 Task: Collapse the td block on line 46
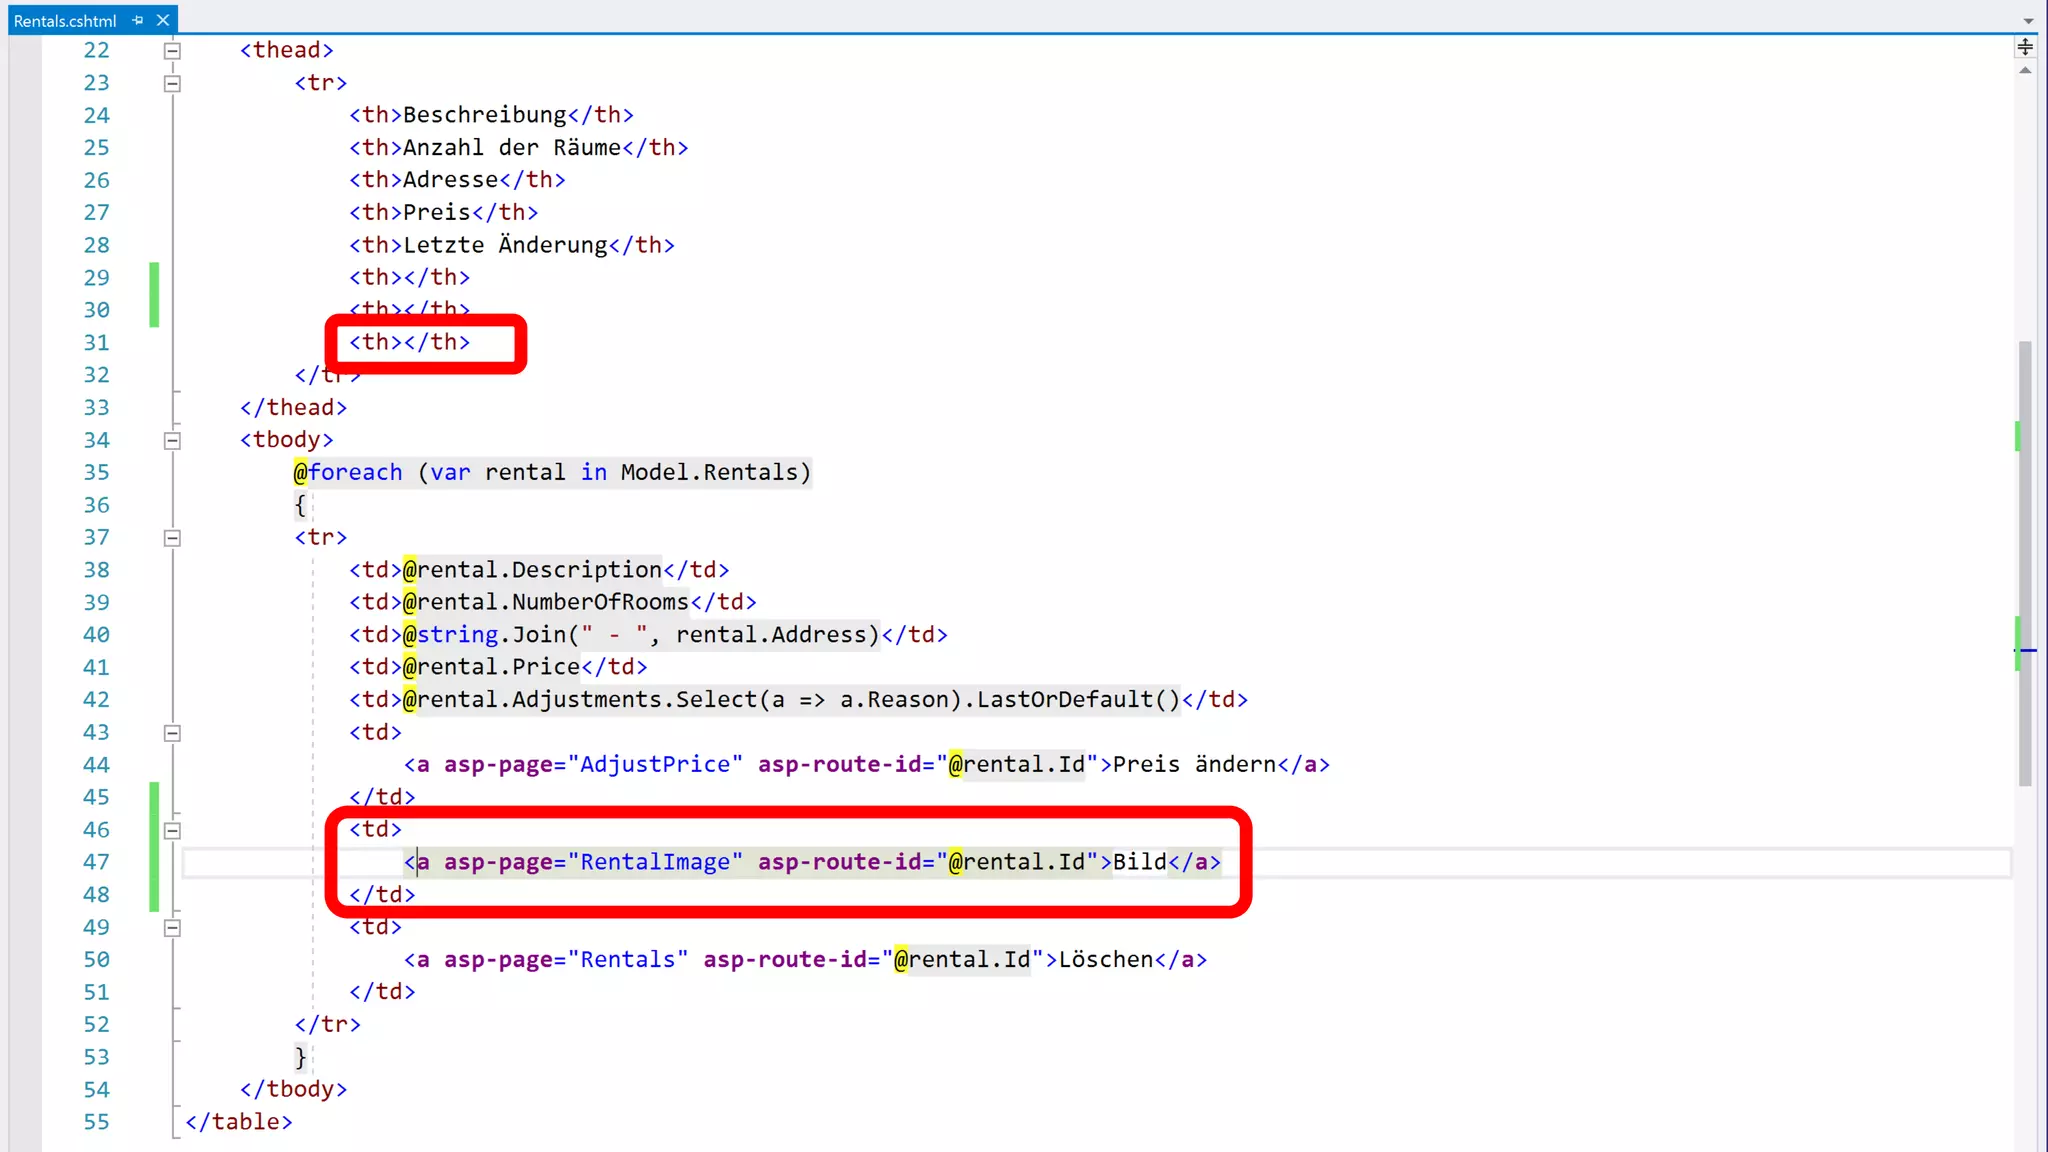coord(172,830)
